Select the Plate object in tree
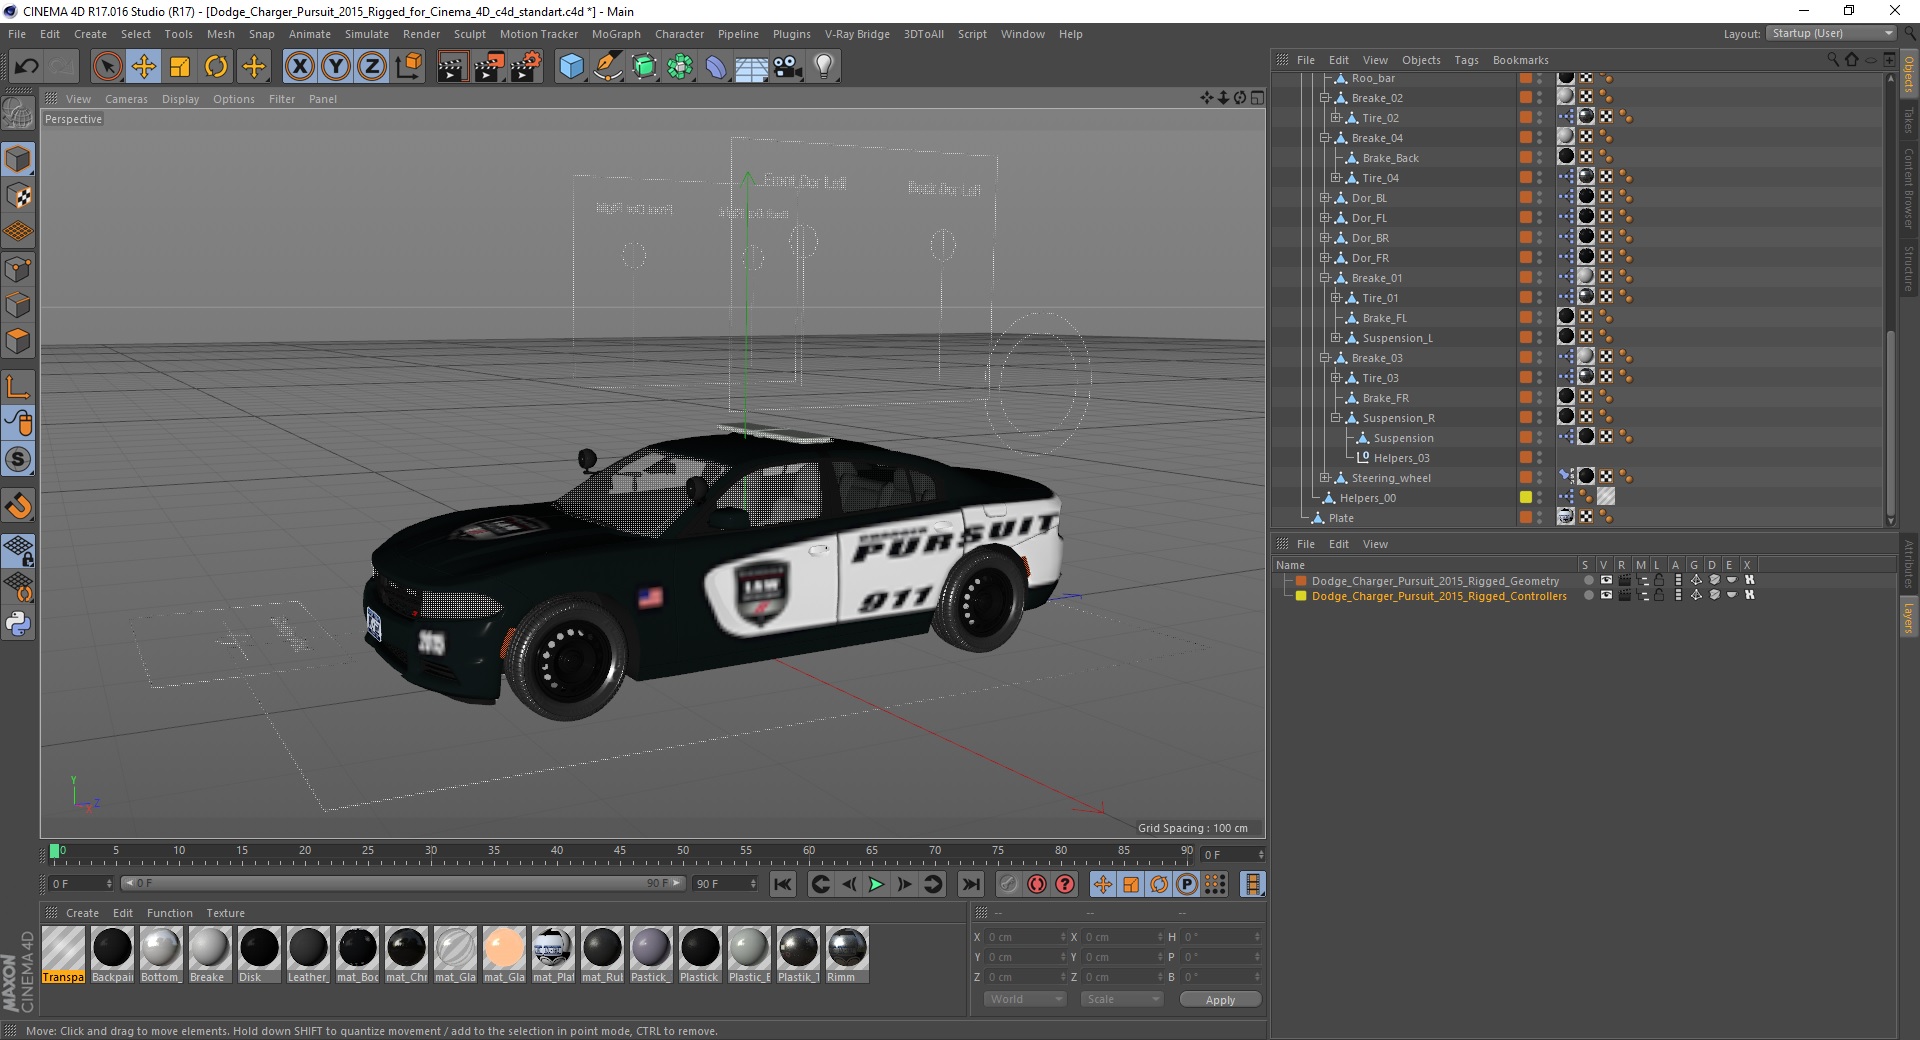This screenshot has width=1920, height=1040. 1341,518
